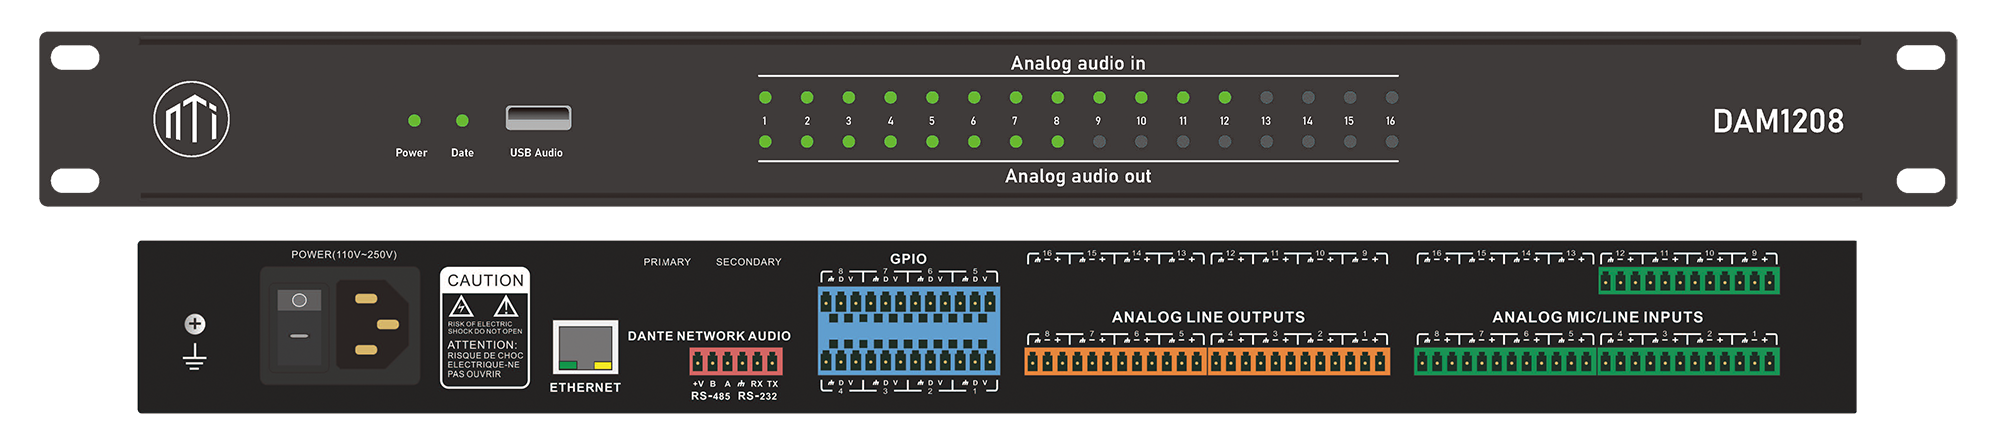Click the USB Audio port
This screenshot has height=436, width=2000.
tap(538, 118)
